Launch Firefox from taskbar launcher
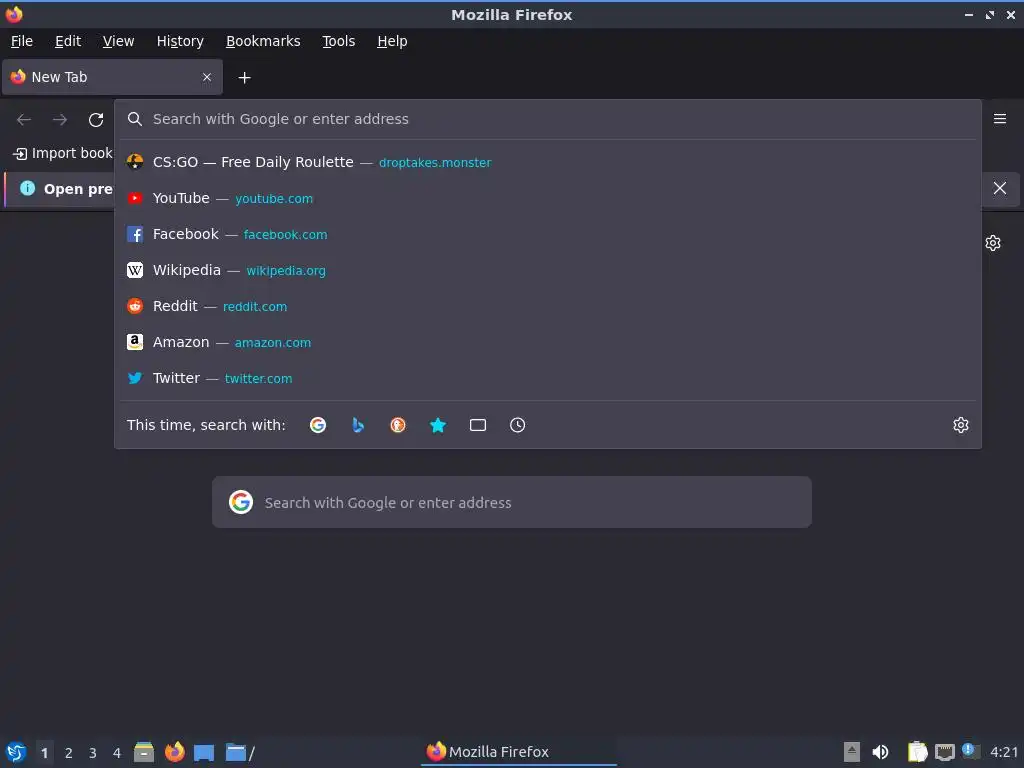Screen dimensions: 1024x768 pos(174,752)
